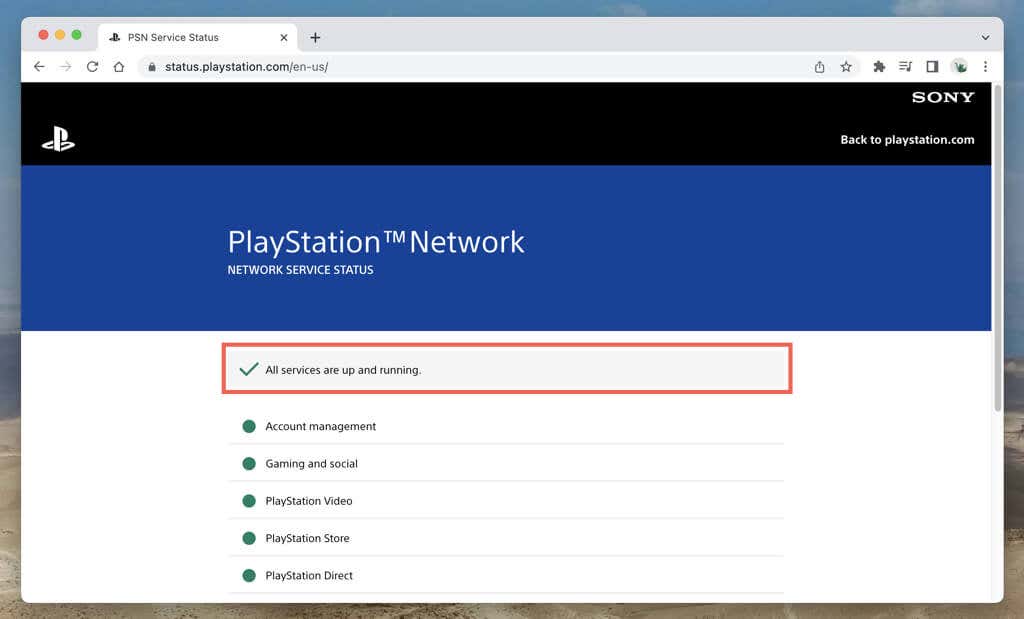
Task: Follow the Back to playstation.com link
Action: pyautogui.click(x=908, y=139)
